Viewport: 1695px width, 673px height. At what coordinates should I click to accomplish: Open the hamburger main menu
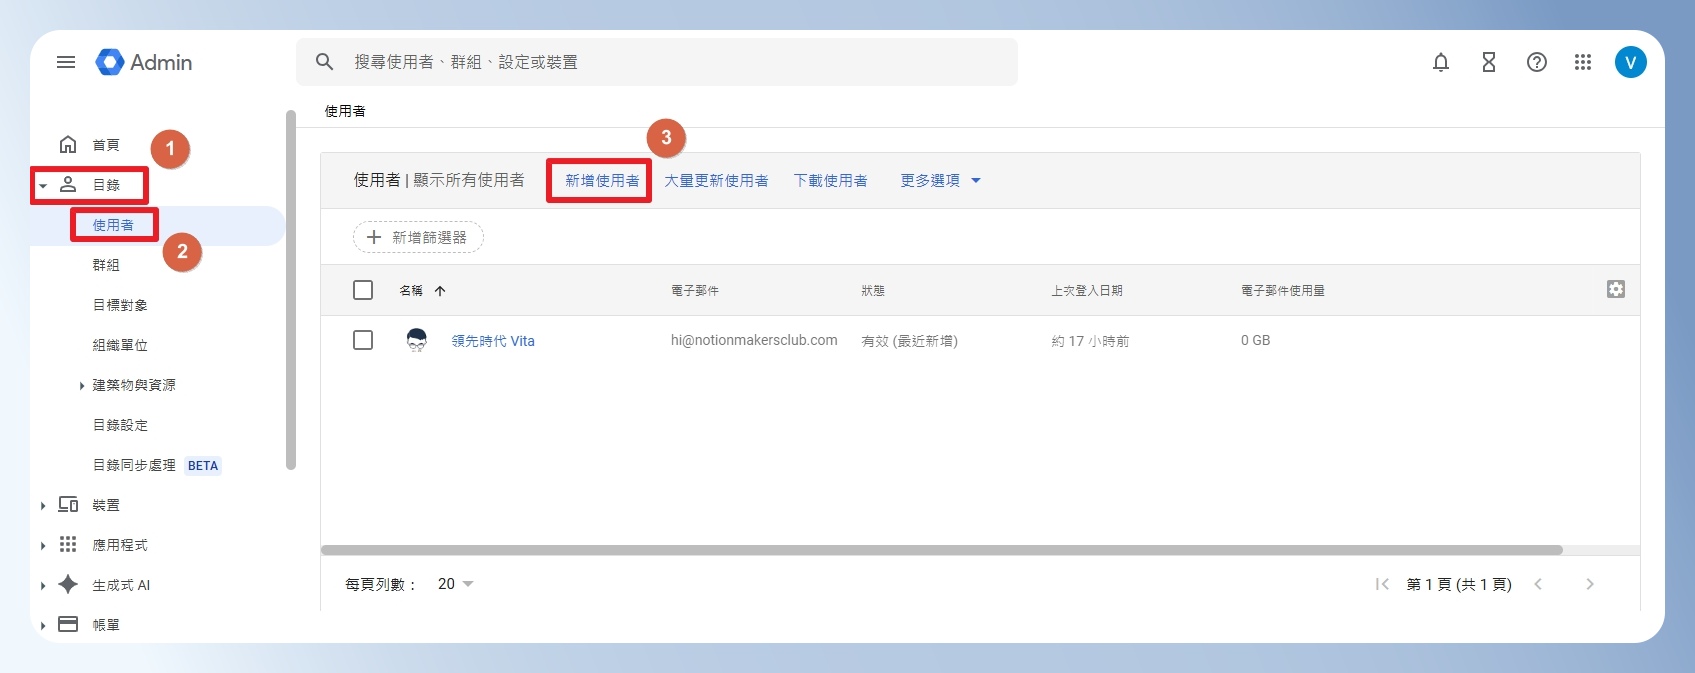66,62
